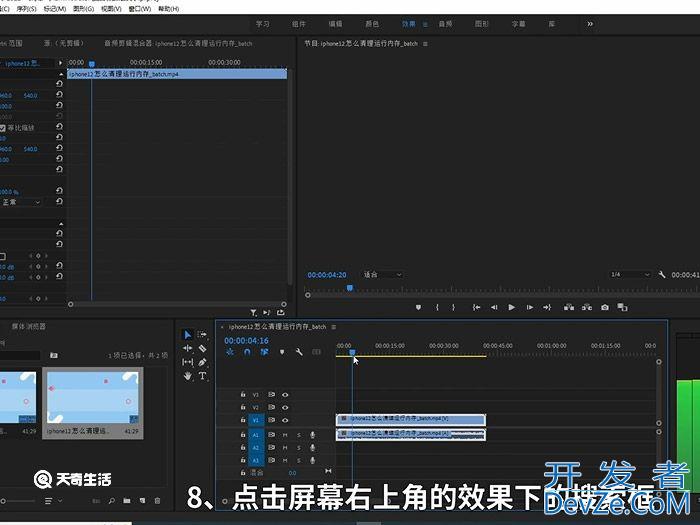The image size is (700, 525).
Task: Target track A2 header label
Action: [256, 447]
